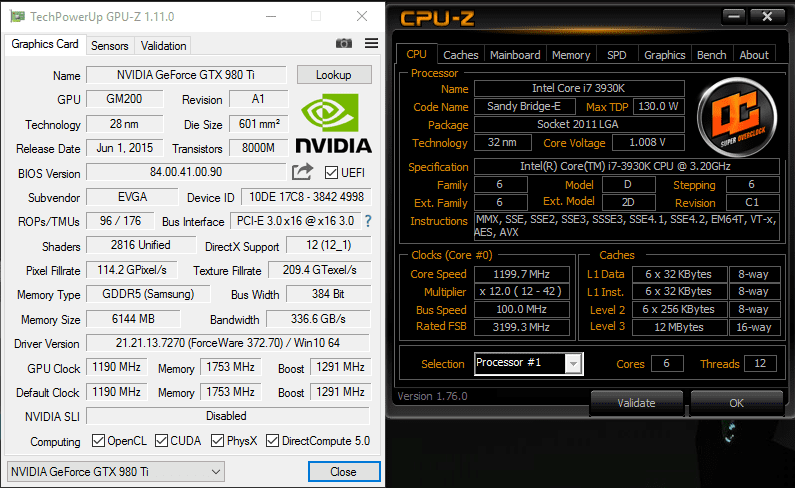Open the Graphics tab in CPU-Z
The height and width of the screenshot is (488, 795).
664,55
